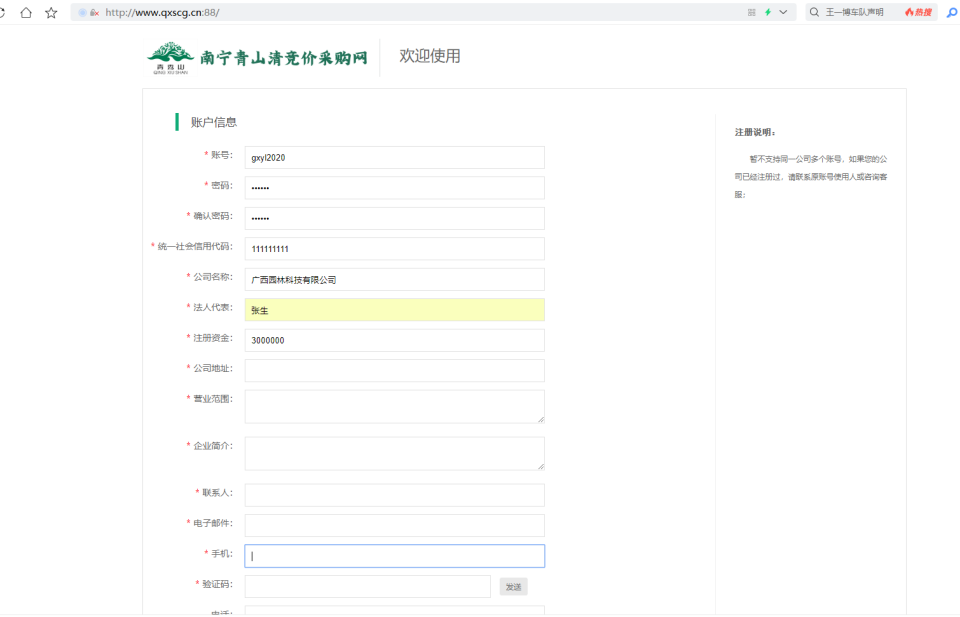The width and height of the screenshot is (960, 617).
Task: Bookmark this page with the star icon
Action: (51, 12)
